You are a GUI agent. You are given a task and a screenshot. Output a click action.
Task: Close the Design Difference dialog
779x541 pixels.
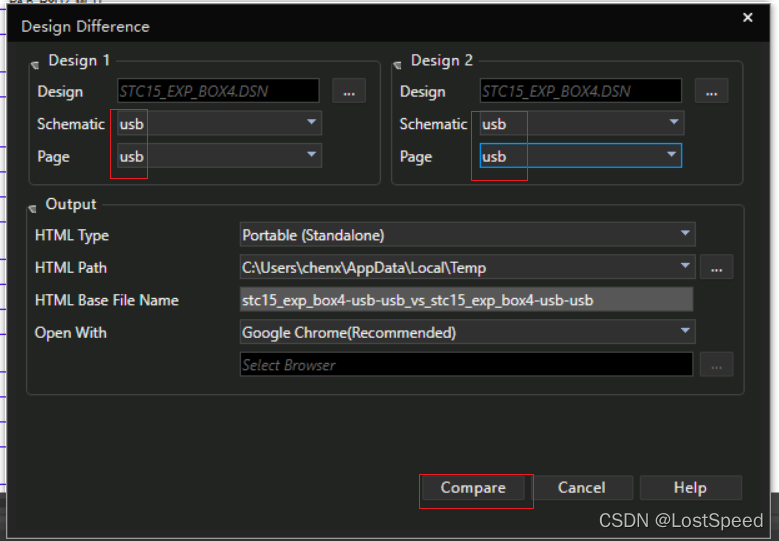tap(748, 17)
